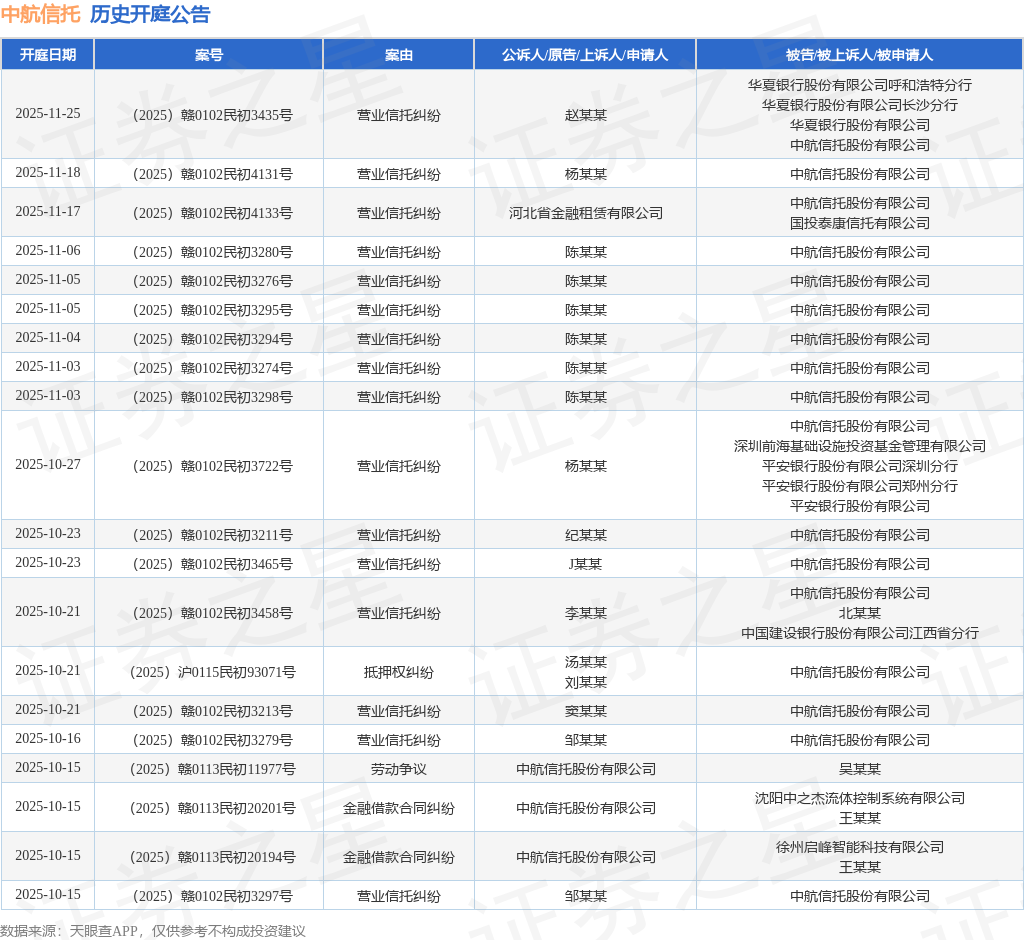Click defendant 深圳前海基础设施投资基金管理有限公司
Screen dimensions: 1024x940
[x=859, y=446]
